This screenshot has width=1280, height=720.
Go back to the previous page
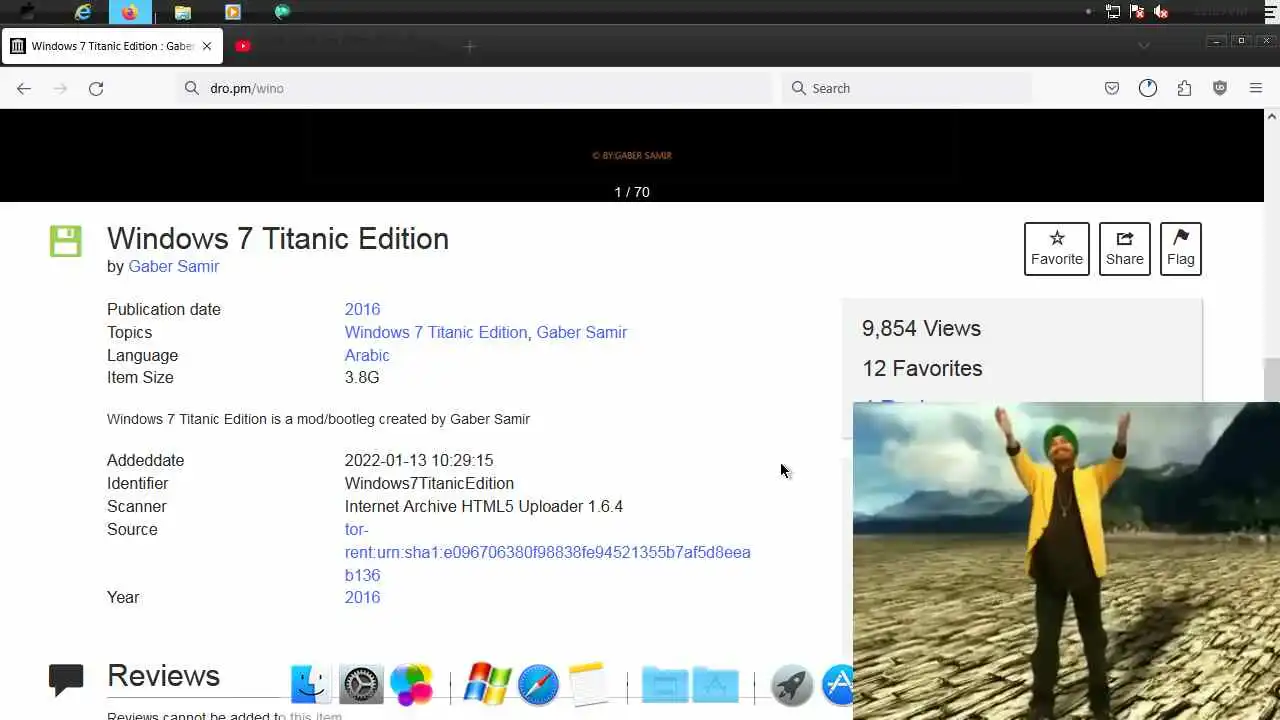click(24, 88)
